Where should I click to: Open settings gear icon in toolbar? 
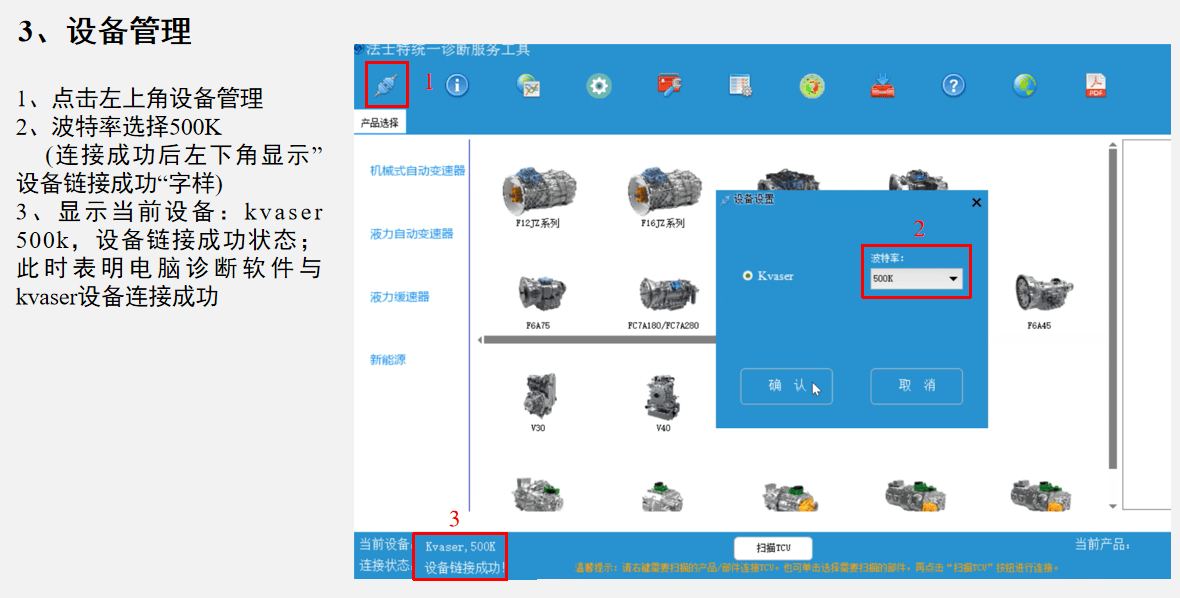coord(598,86)
